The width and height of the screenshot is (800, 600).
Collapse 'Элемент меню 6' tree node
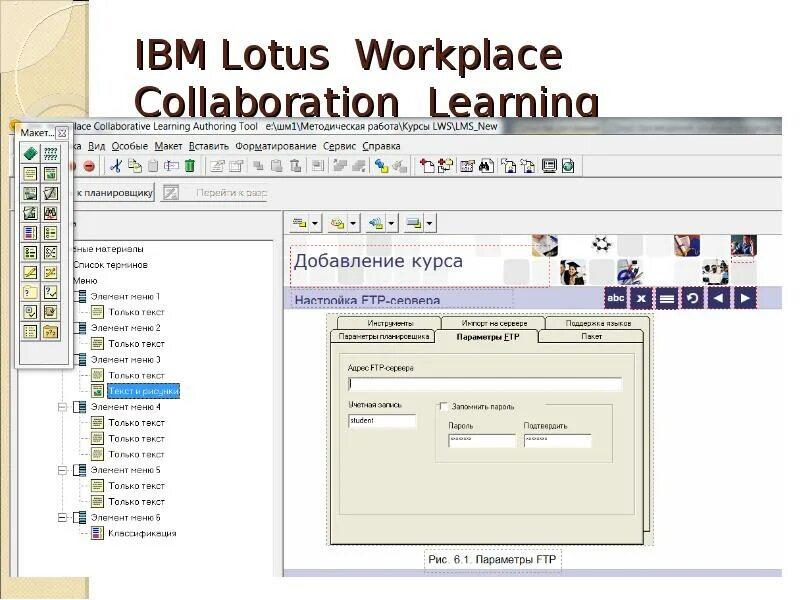(x=62, y=517)
